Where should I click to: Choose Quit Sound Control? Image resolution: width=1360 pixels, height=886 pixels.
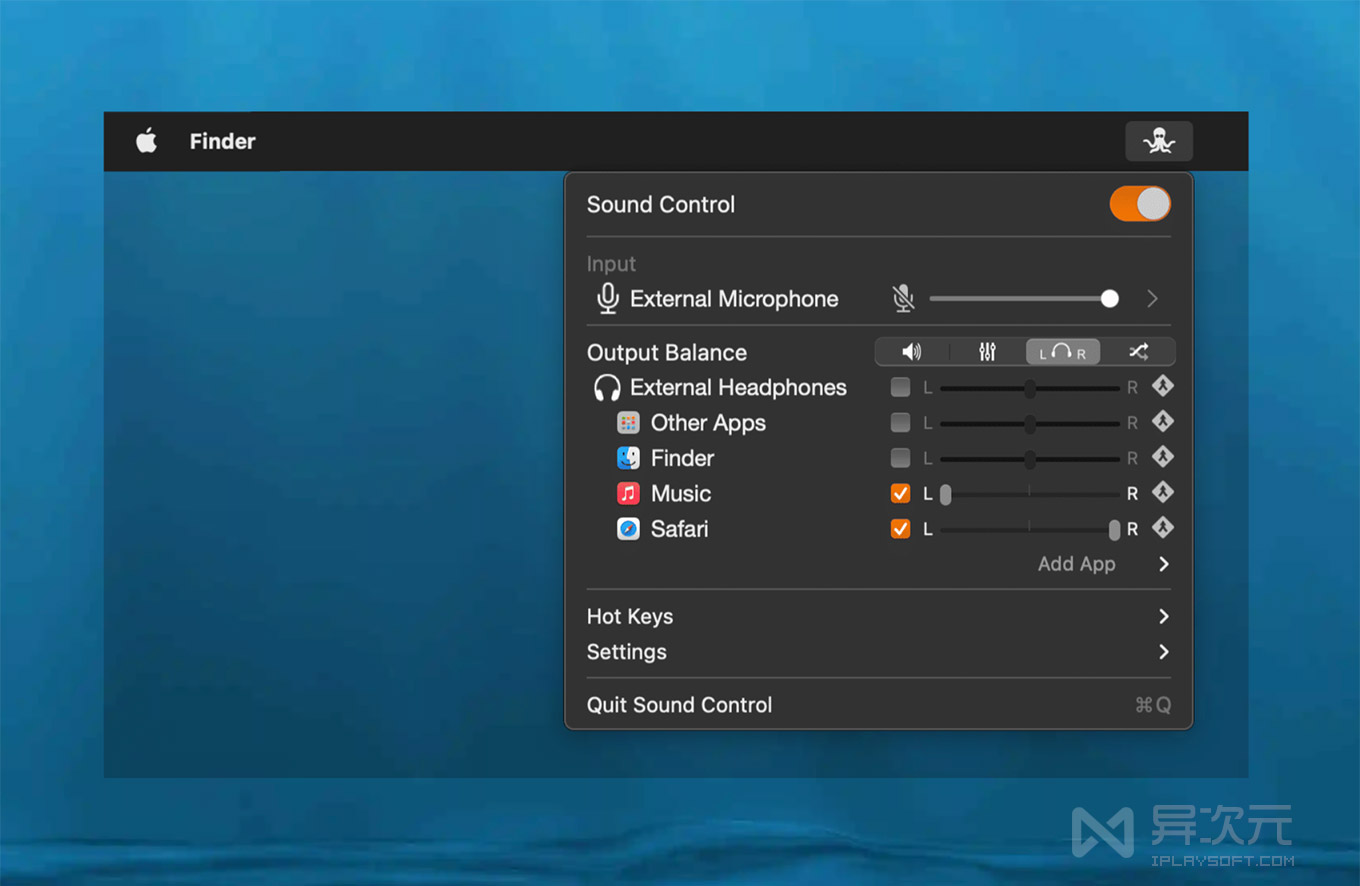[x=679, y=705]
